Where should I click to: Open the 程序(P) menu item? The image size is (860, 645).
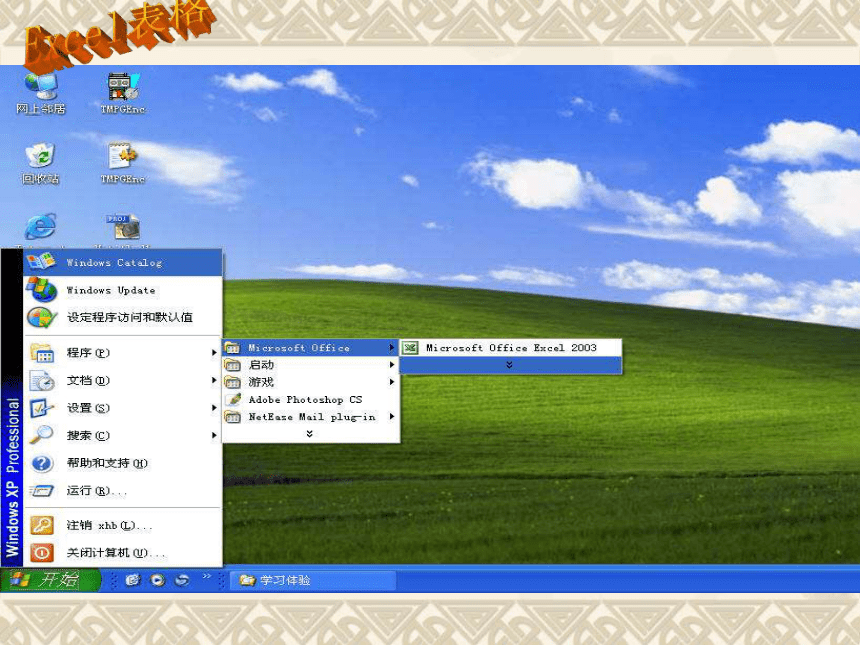click(123, 353)
